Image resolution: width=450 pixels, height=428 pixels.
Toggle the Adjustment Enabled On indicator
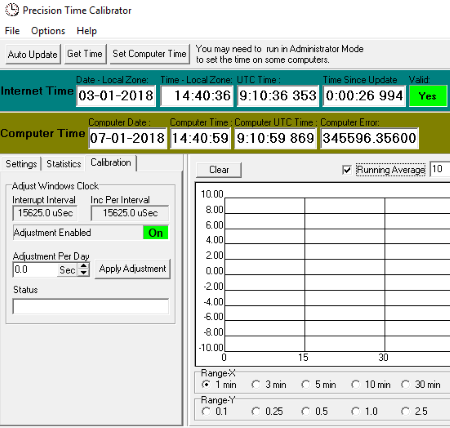(x=156, y=233)
